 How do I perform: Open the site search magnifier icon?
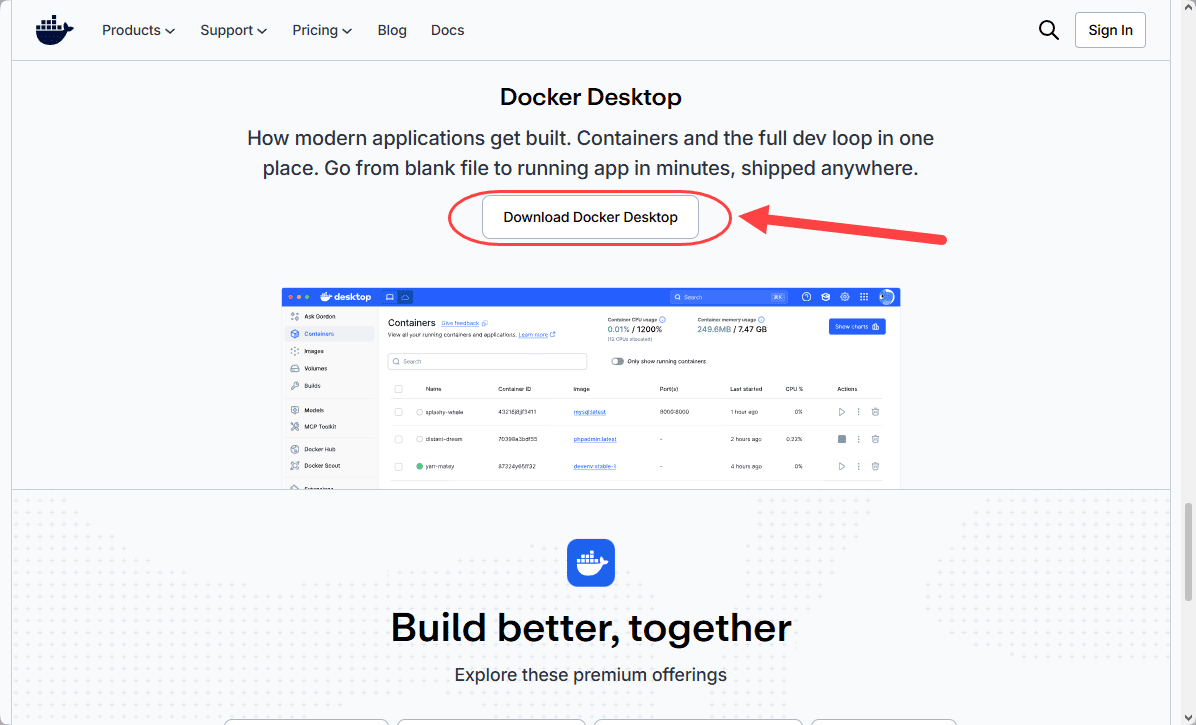(x=1049, y=30)
